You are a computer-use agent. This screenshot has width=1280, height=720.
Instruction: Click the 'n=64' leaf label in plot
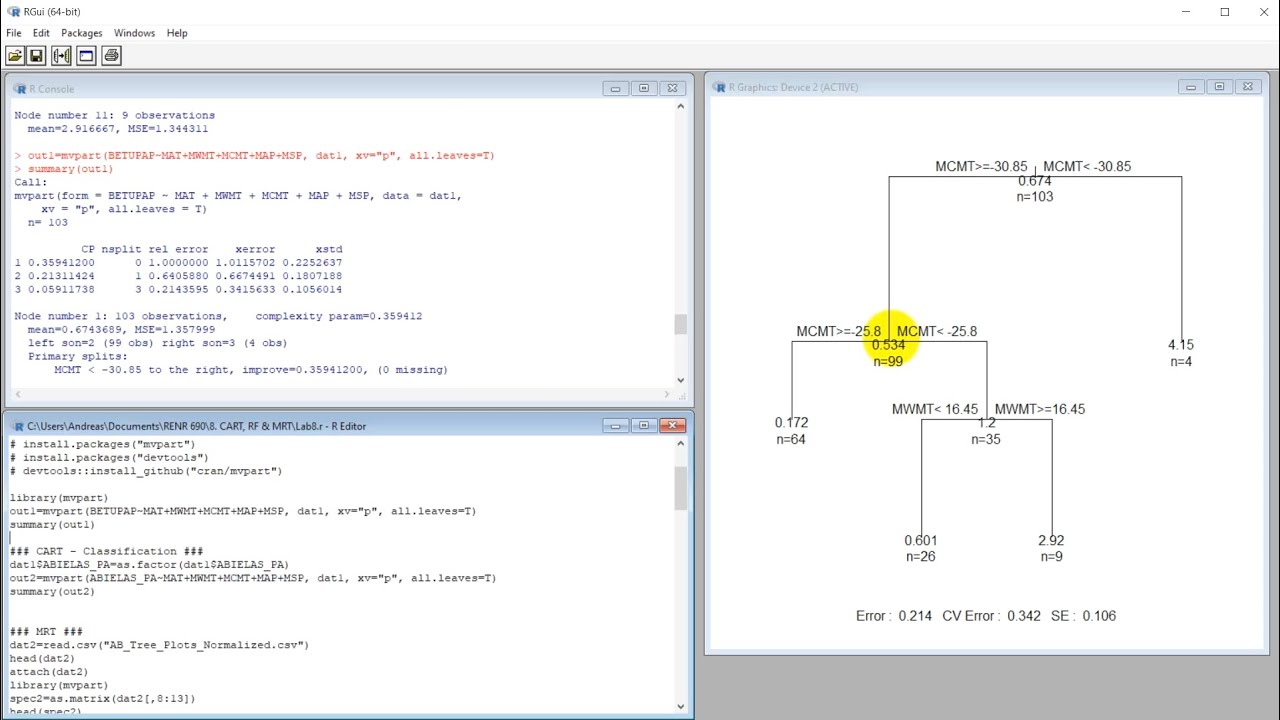(791, 439)
